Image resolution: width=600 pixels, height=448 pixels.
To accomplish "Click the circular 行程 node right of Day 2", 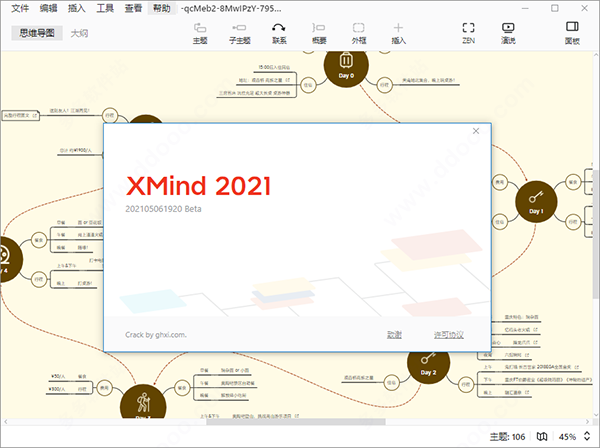I will pyautogui.click(x=465, y=384).
